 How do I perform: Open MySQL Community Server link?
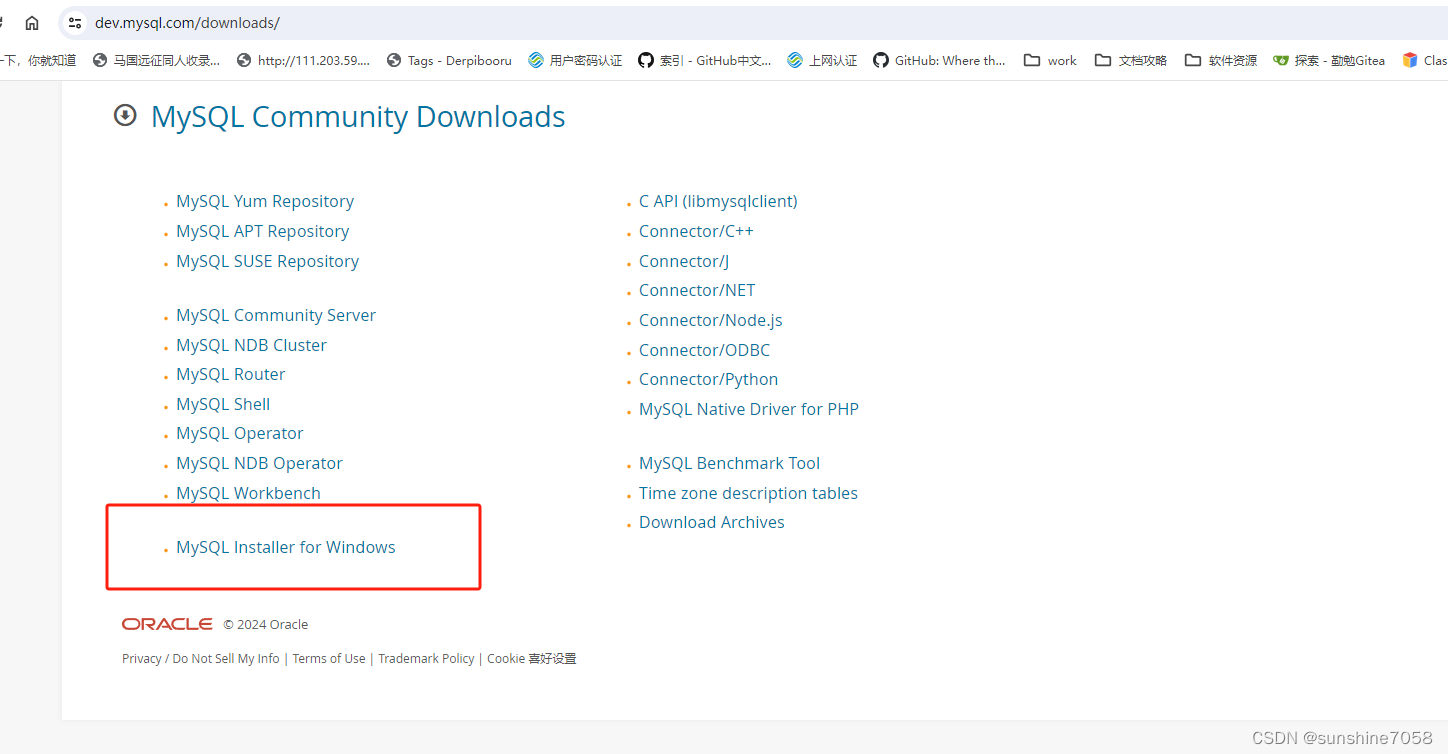(276, 315)
